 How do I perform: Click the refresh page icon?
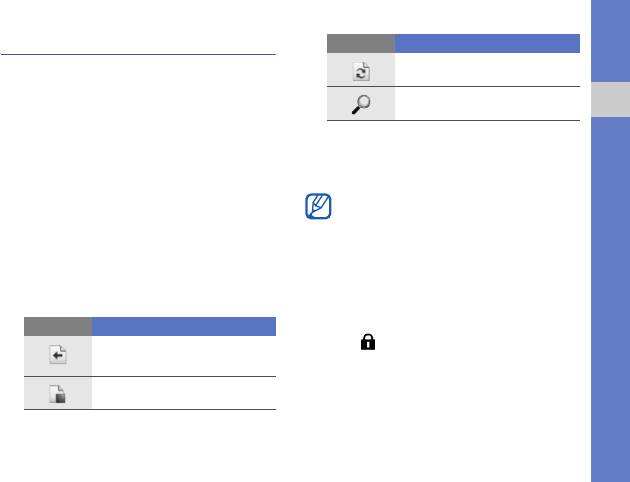coord(361,70)
